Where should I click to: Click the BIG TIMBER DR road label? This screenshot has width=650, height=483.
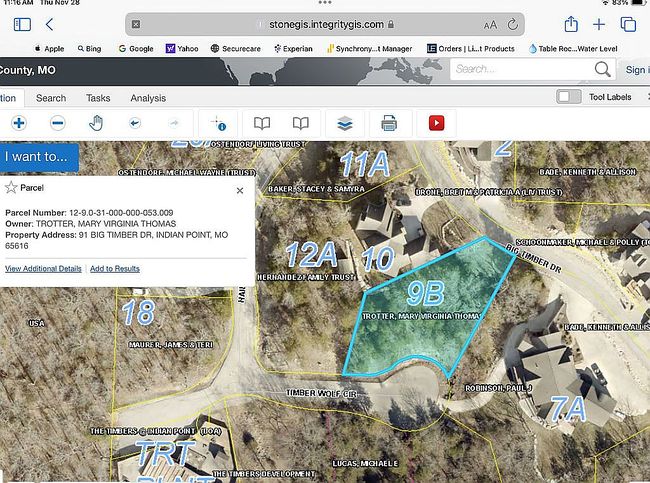[534, 258]
